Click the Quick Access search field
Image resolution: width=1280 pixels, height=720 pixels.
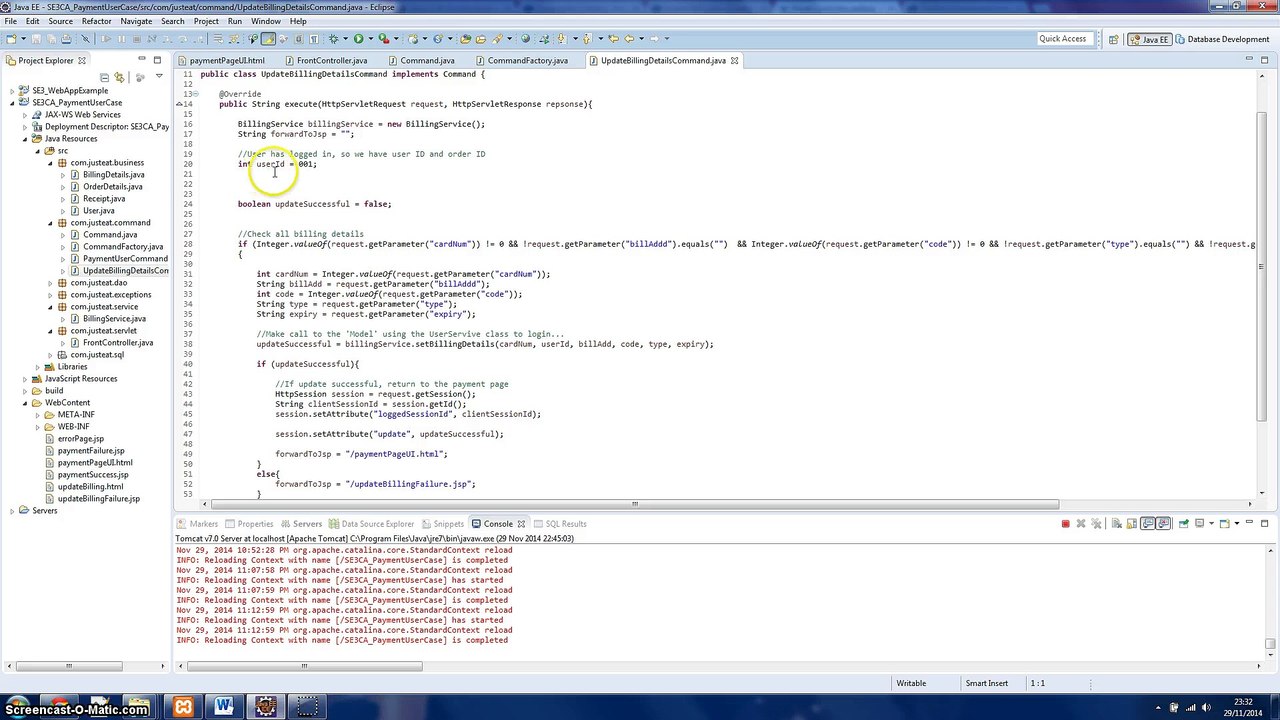tap(1063, 39)
